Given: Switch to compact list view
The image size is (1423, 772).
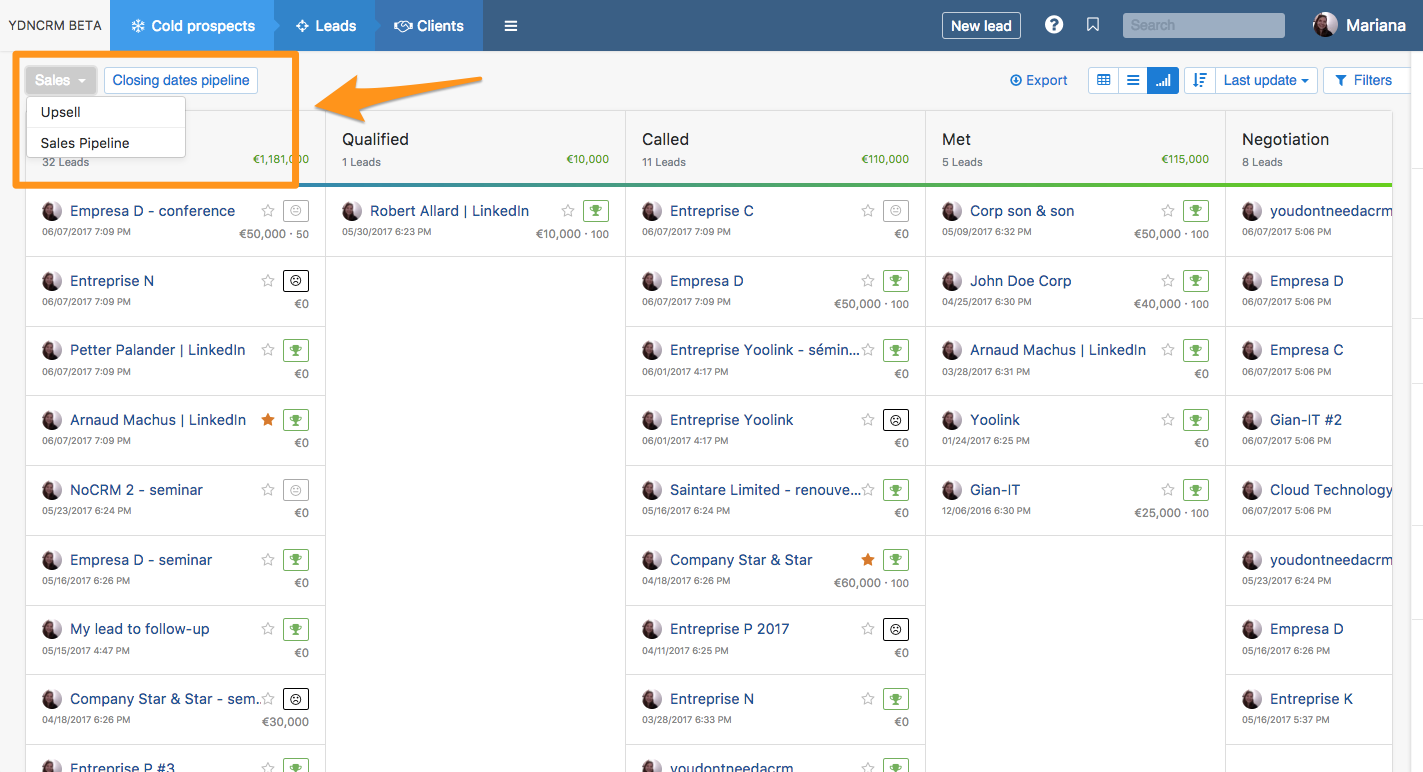Looking at the screenshot, I should 1133,80.
